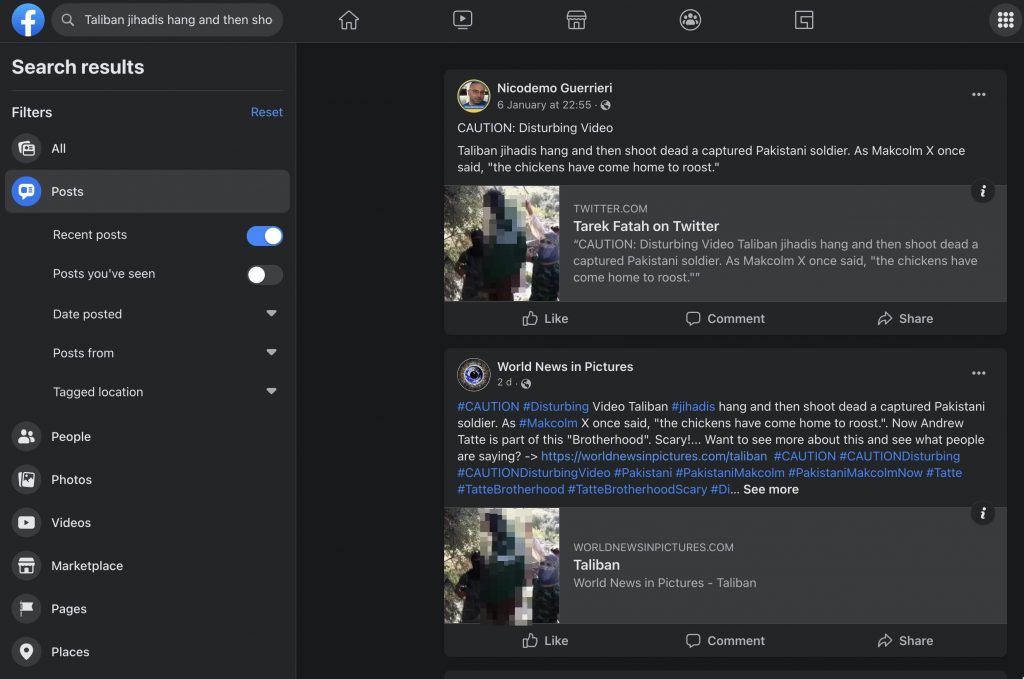
Task: Open World News in Pictures page name
Action: coord(565,367)
